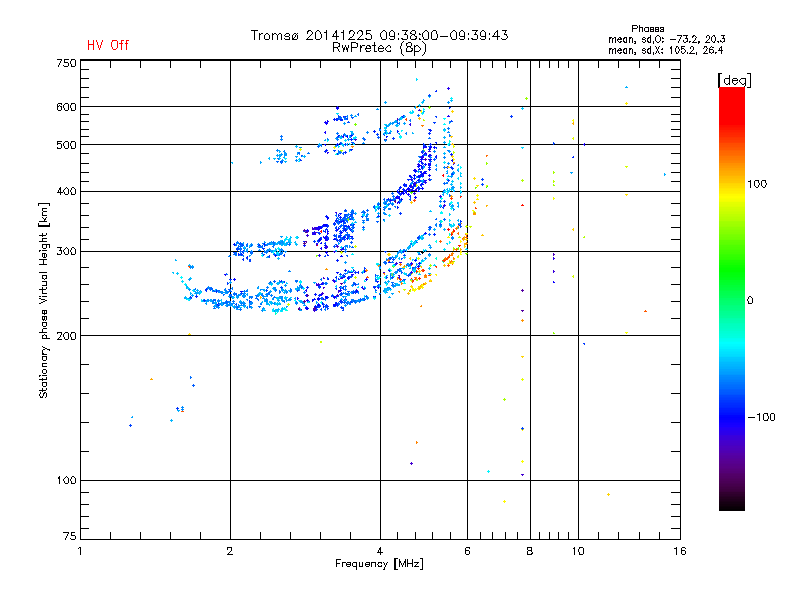800x600 pixels.
Task: Click the 'mean, sd,O: -73.2, 20.3' line
Action: point(667,39)
